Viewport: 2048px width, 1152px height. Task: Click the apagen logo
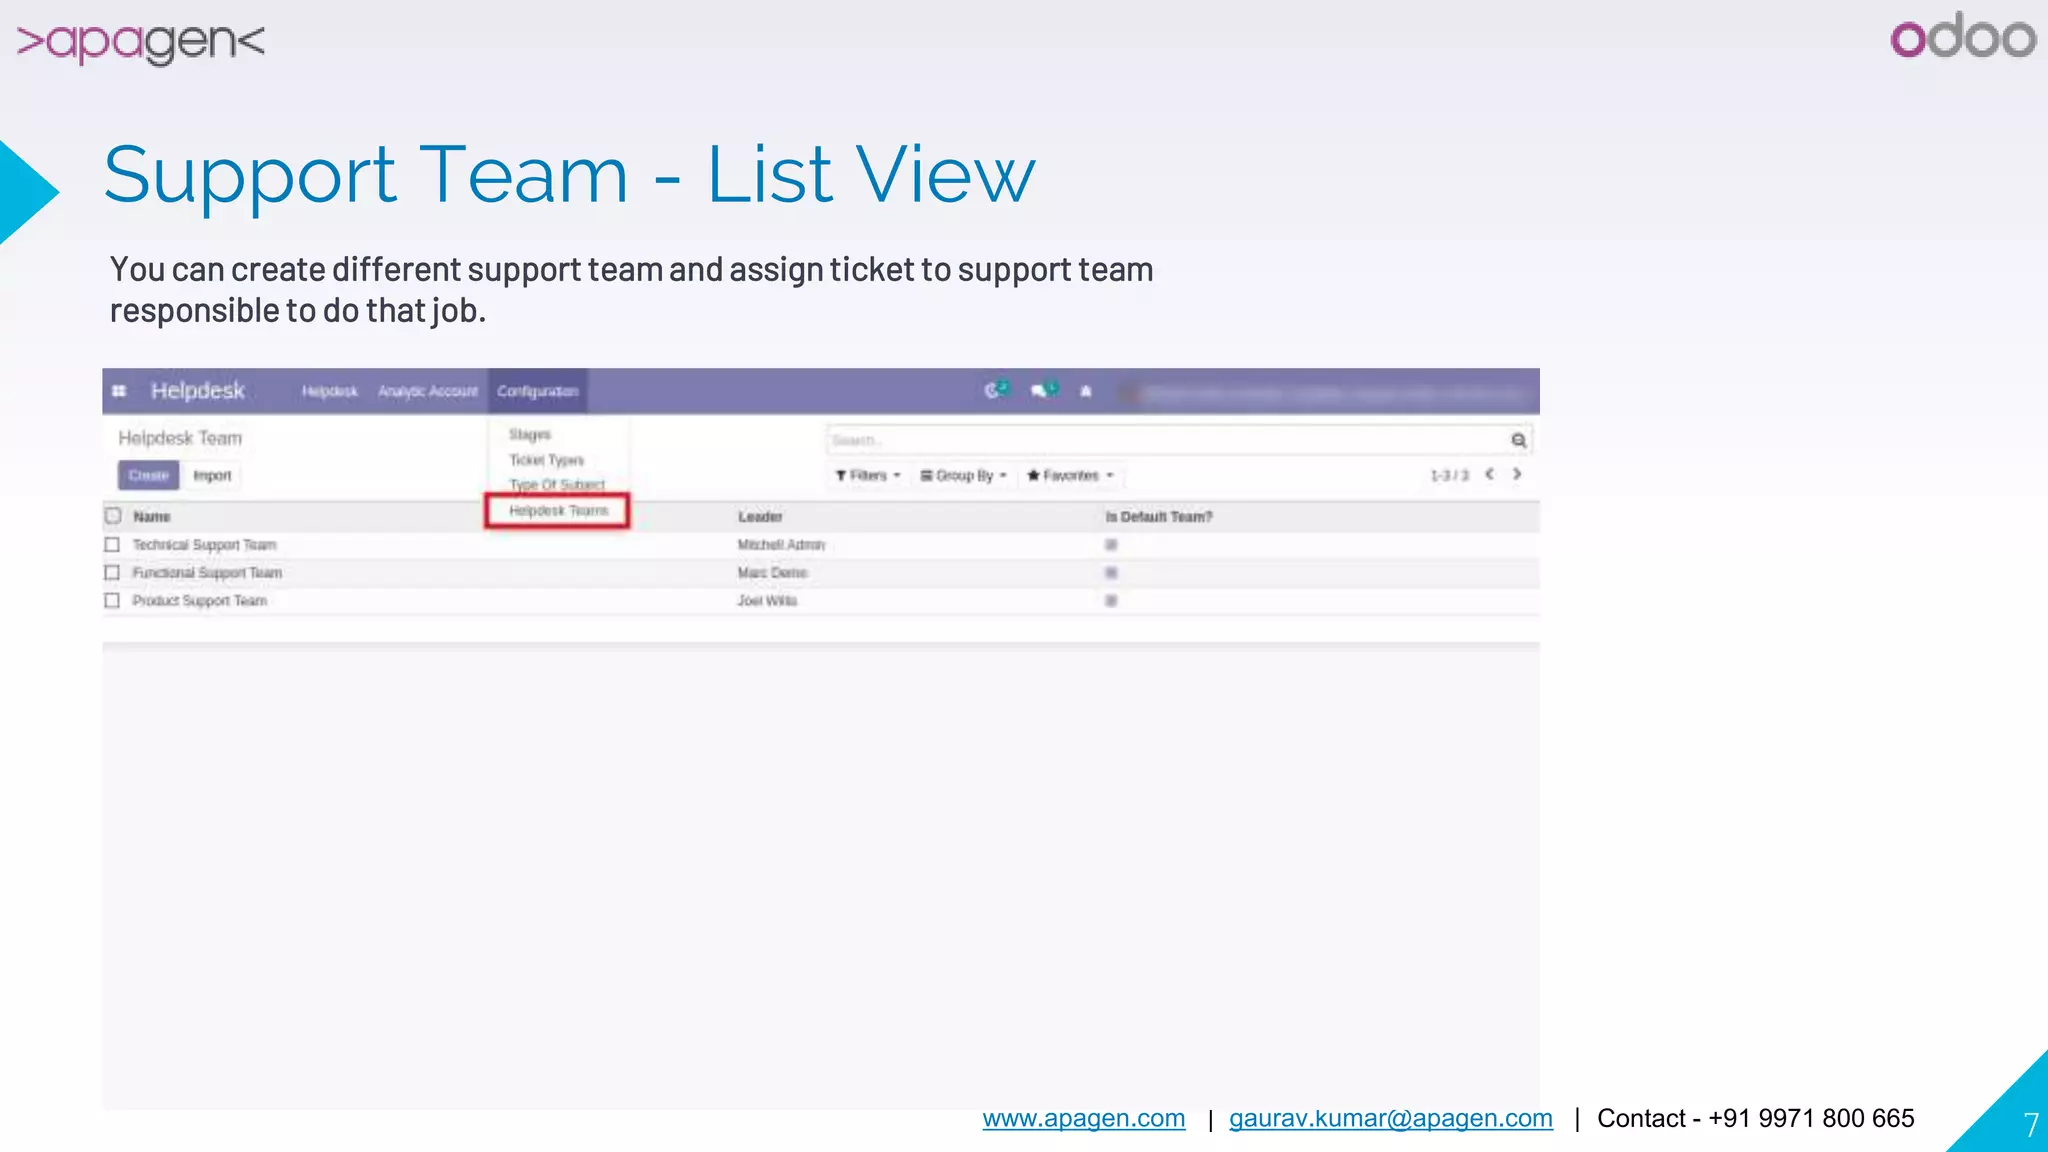[141, 42]
